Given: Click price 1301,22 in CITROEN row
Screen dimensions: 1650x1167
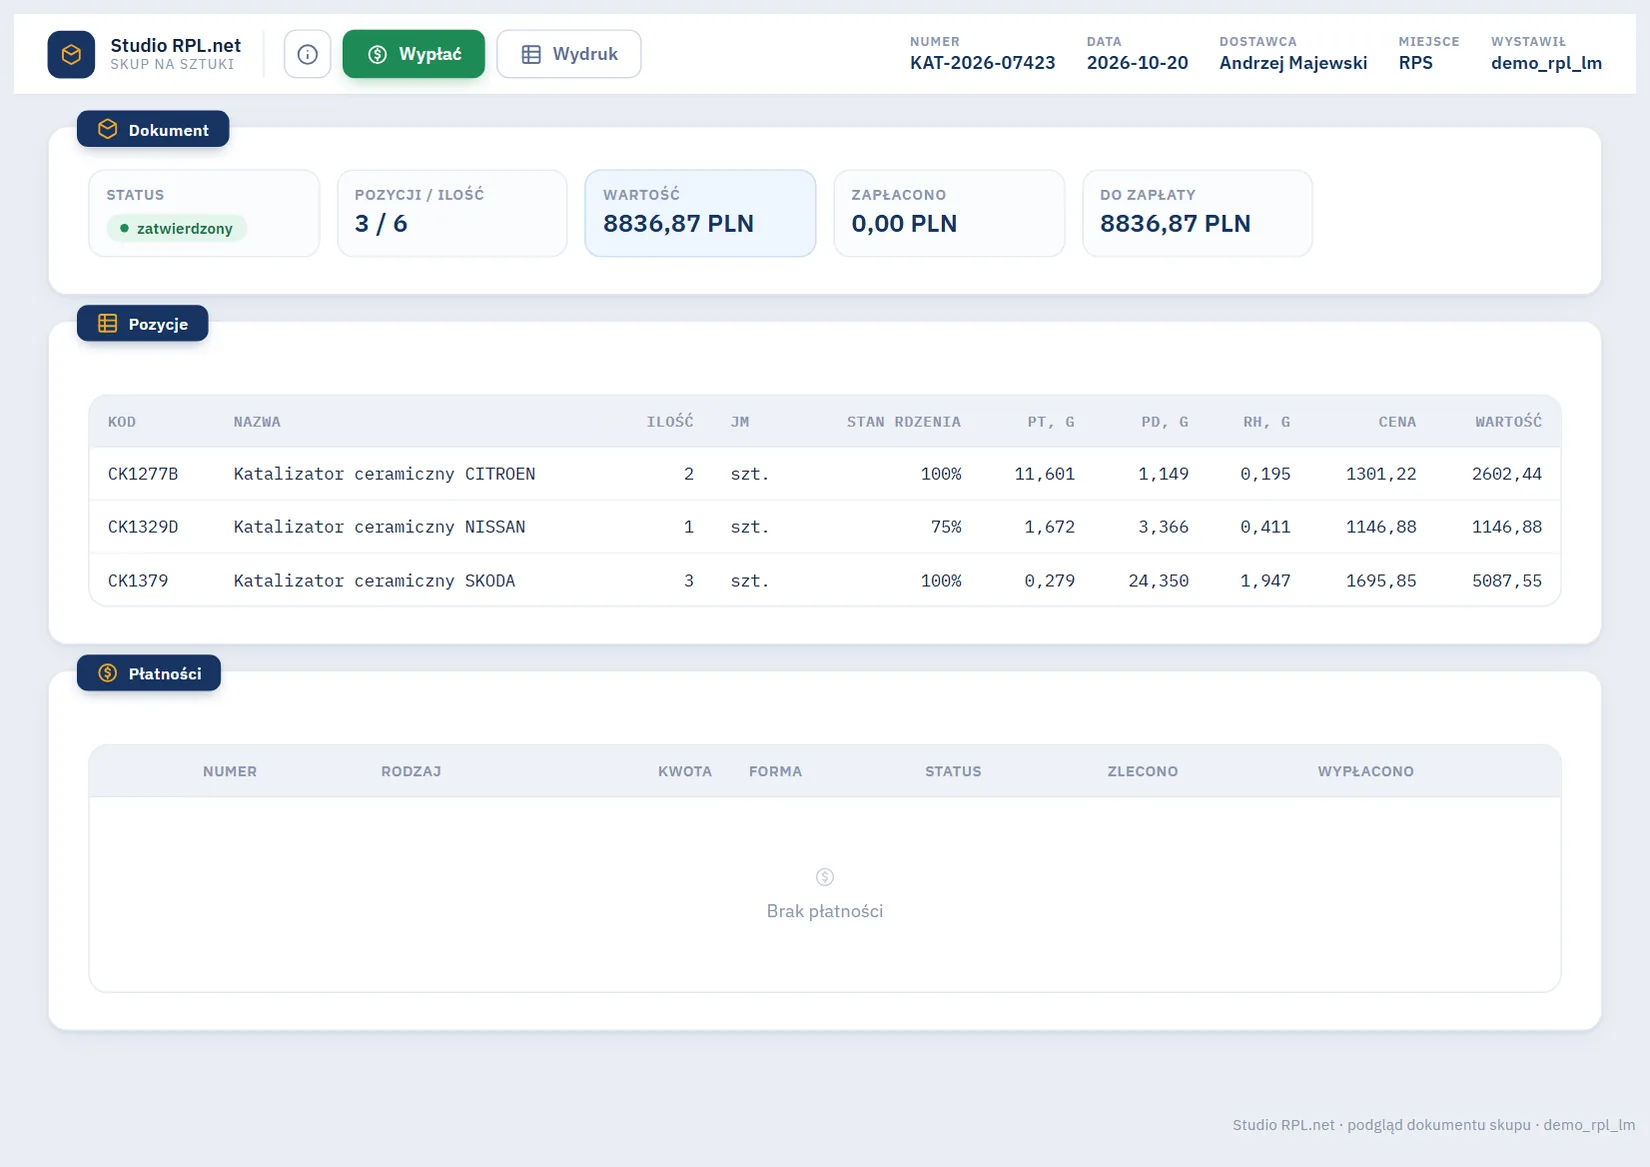Looking at the screenshot, I should pos(1381,474).
